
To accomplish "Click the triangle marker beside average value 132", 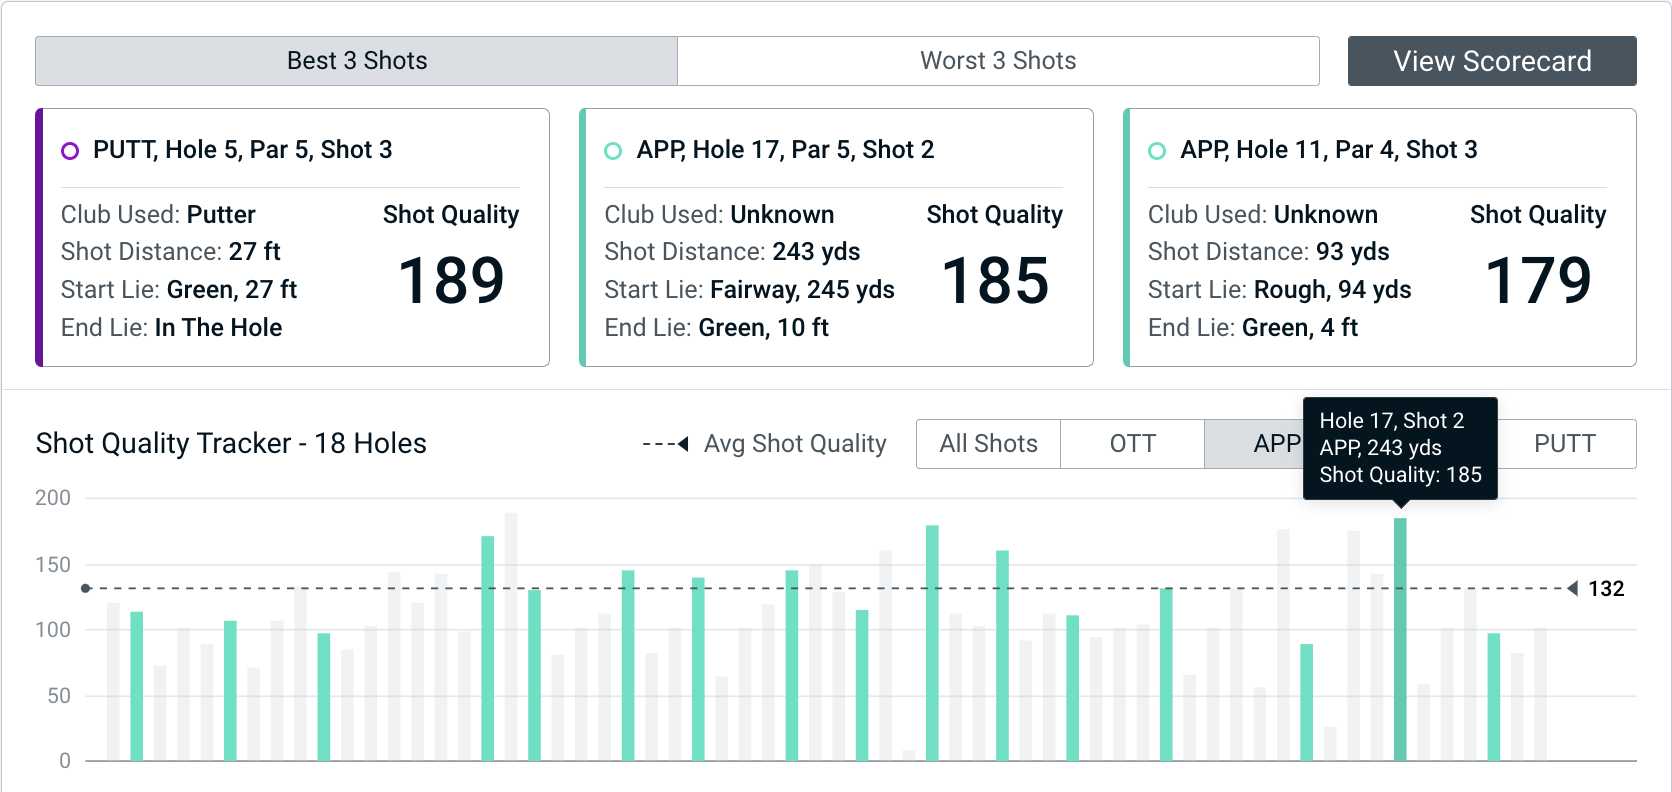I will (x=1572, y=588).
